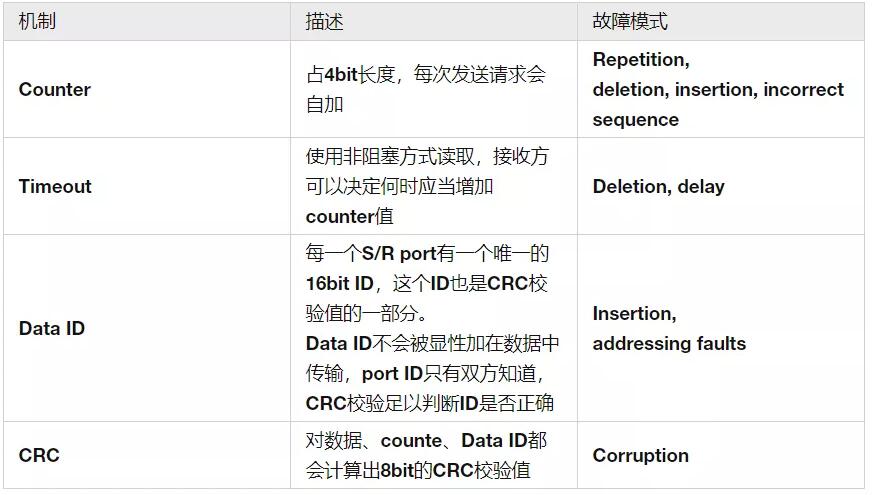Click the 对数据、counte、Data ID description cell
The height and width of the screenshot is (495, 873).
(x=434, y=455)
